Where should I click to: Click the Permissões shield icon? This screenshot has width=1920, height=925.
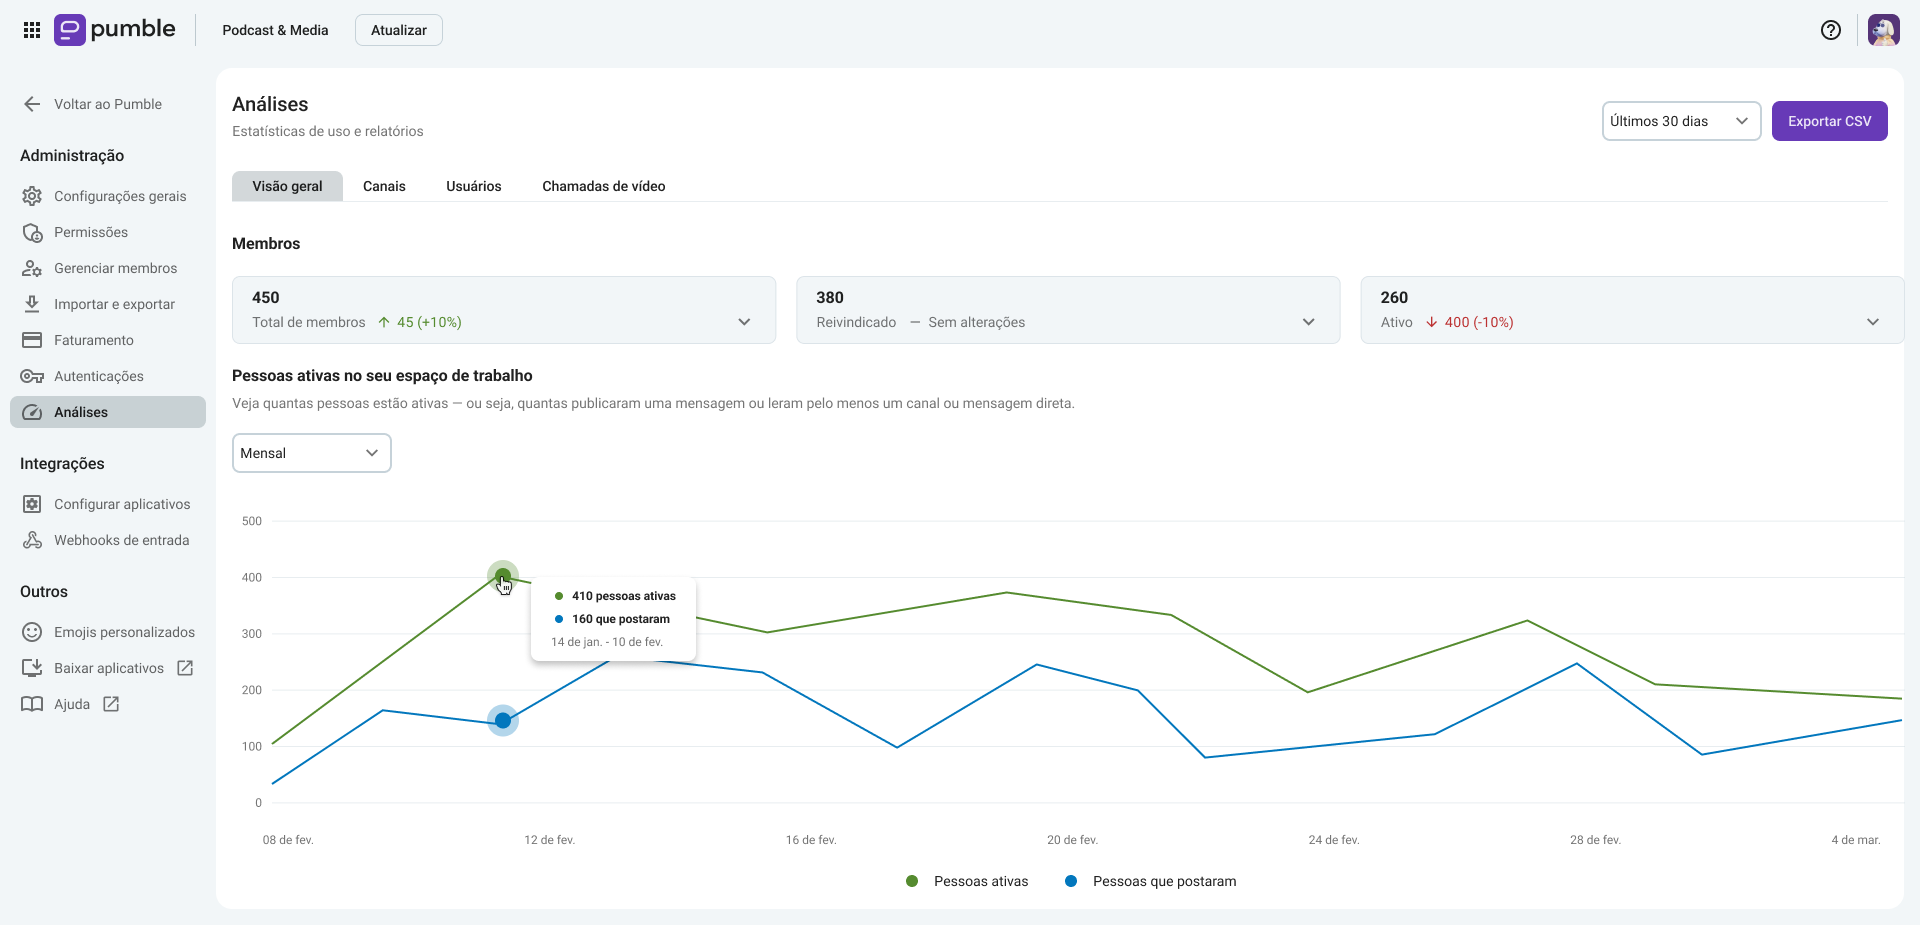[32, 232]
